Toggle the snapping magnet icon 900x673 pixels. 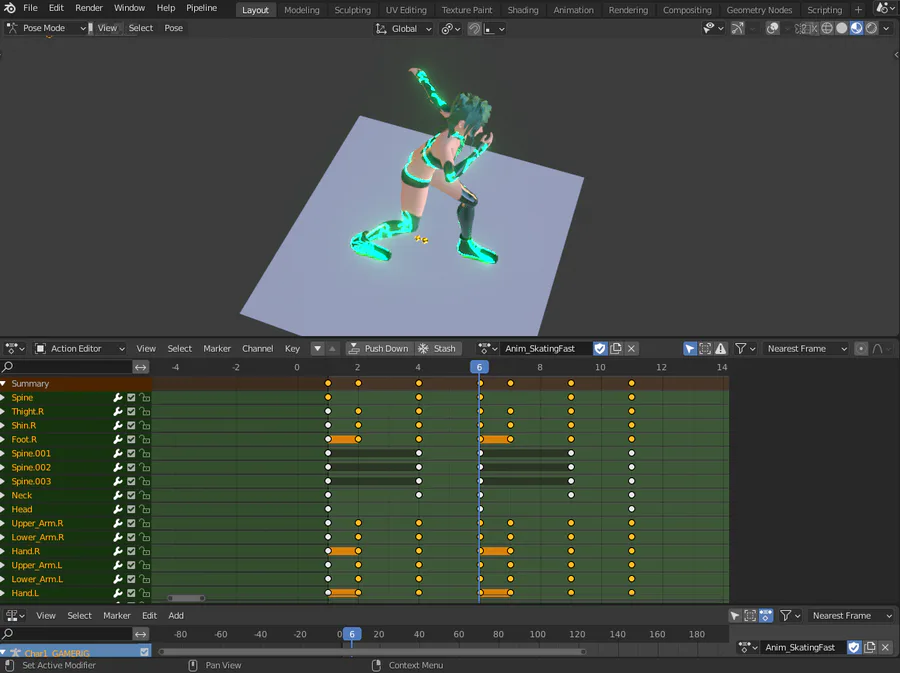(474, 29)
